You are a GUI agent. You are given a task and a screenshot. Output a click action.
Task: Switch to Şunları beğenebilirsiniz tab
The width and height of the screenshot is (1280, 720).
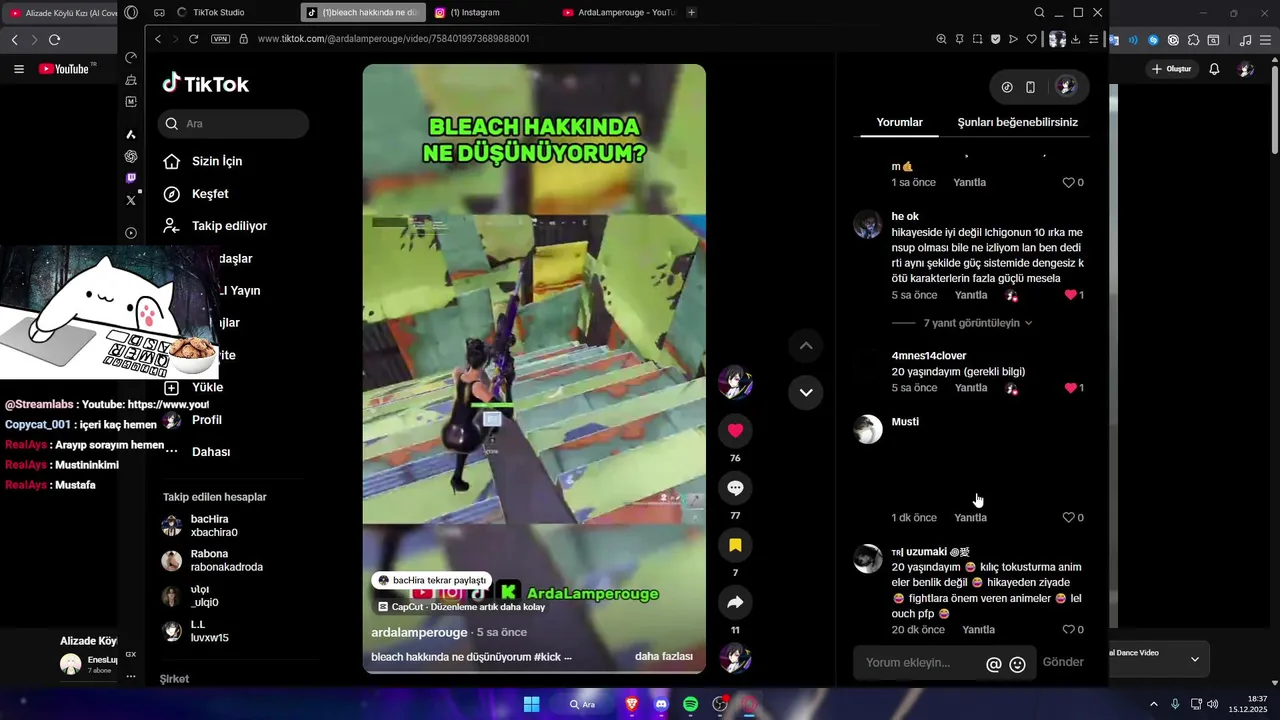pyautogui.click(x=1017, y=122)
